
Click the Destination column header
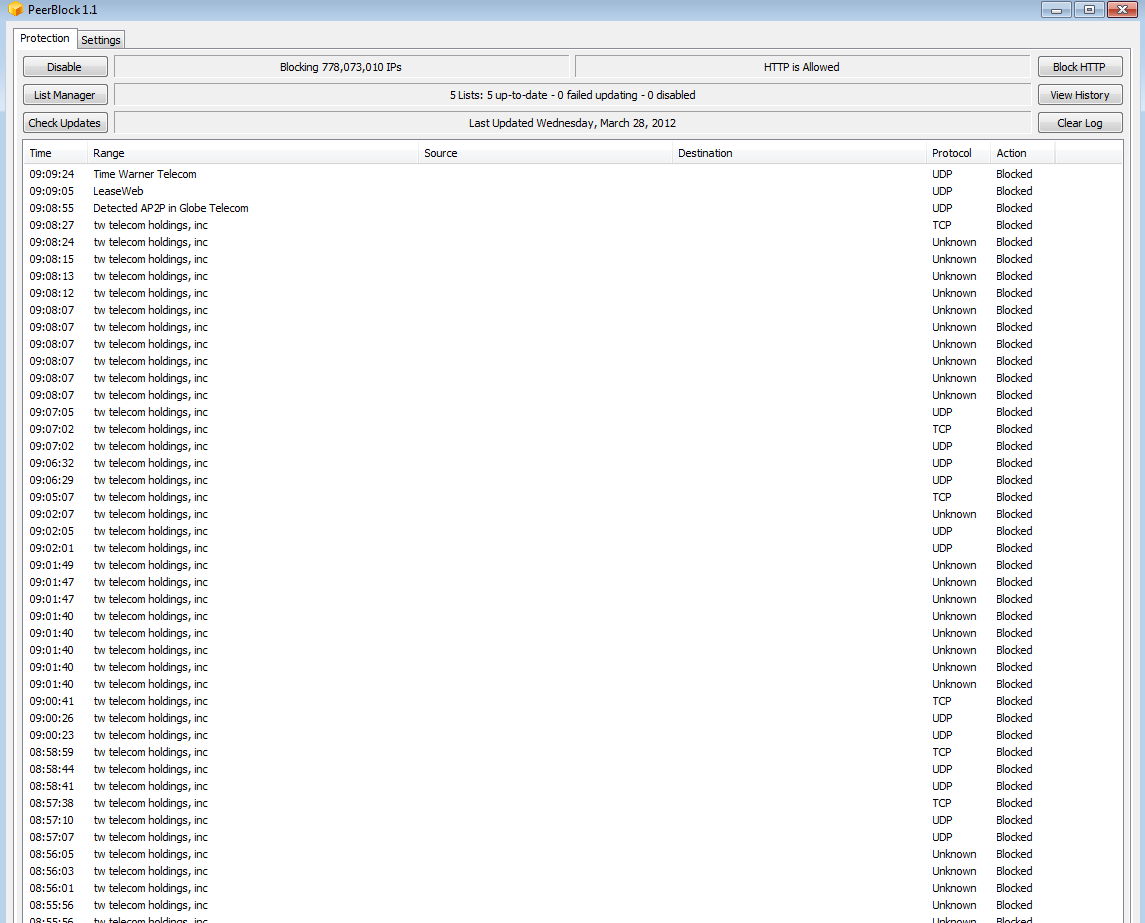(x=800, y=153)
